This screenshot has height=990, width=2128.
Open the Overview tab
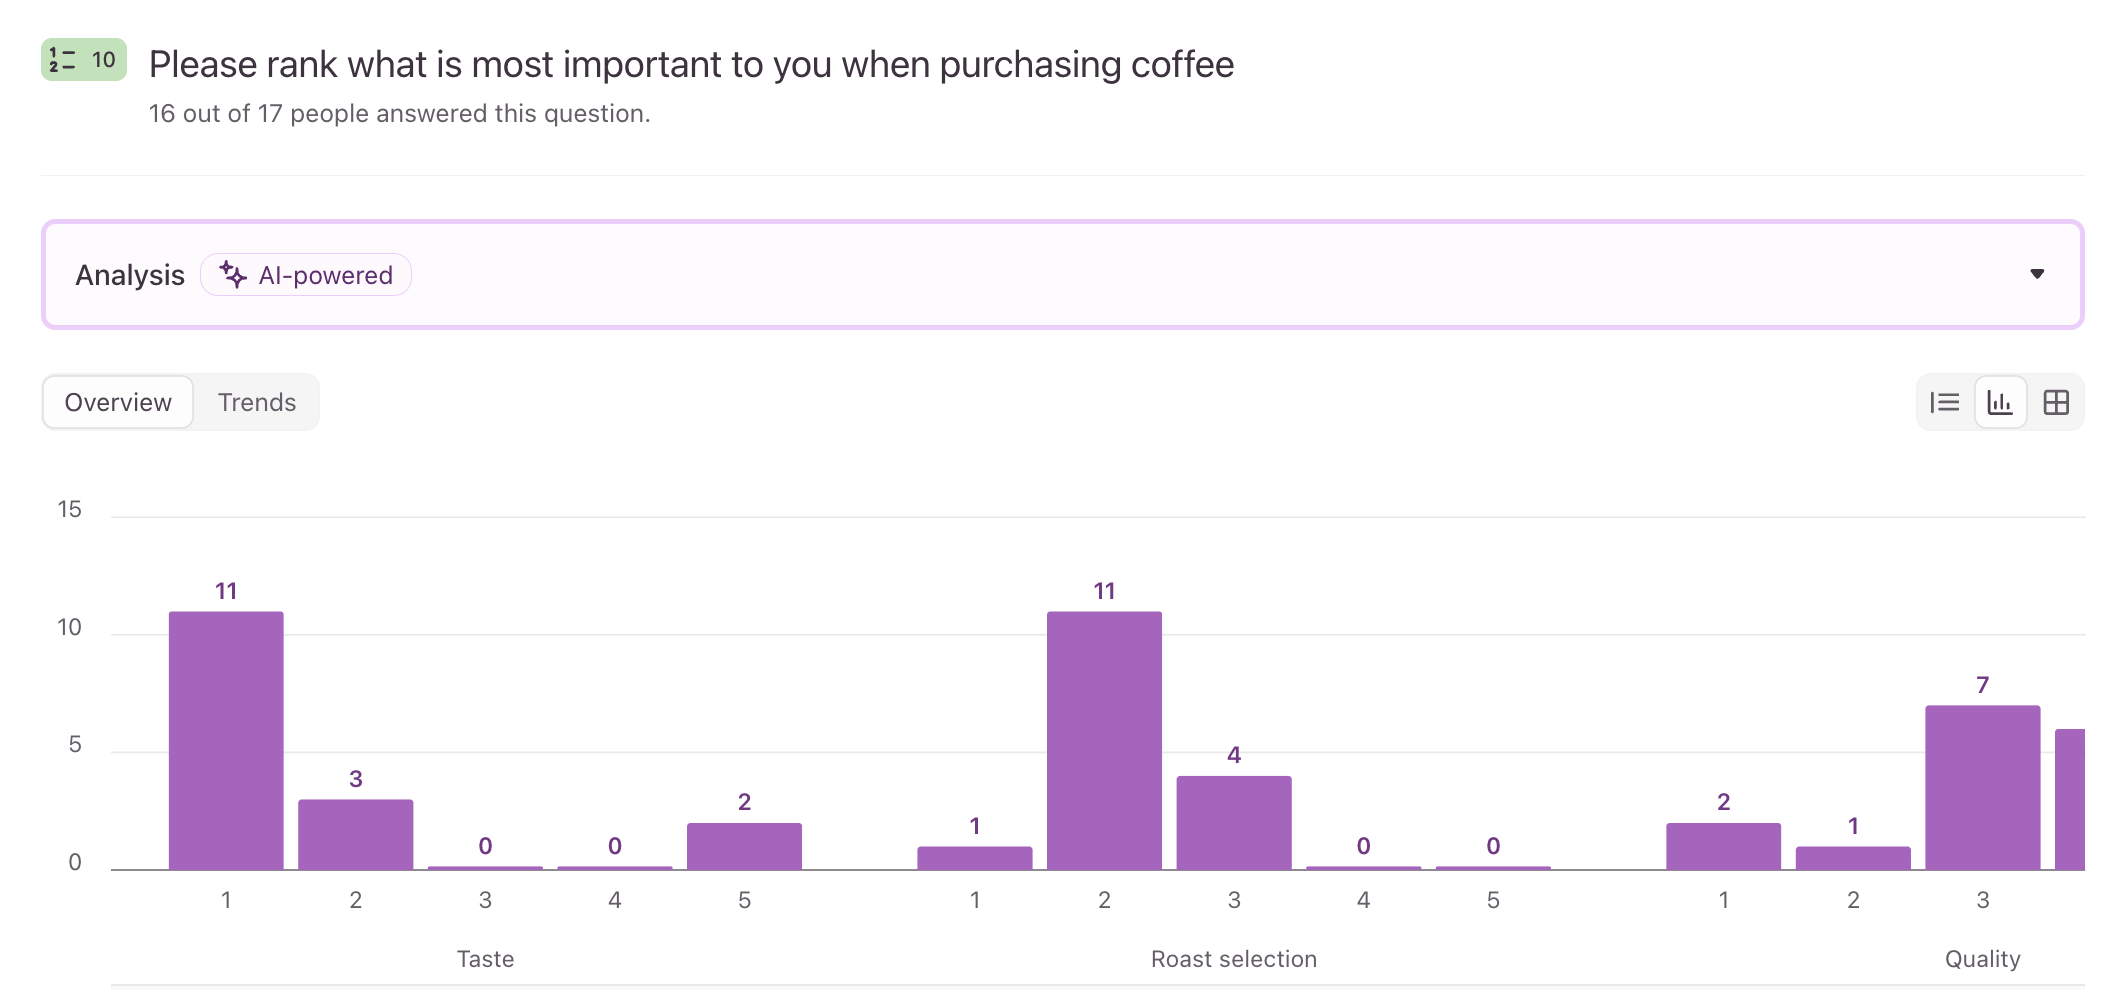(x=118, y=402)
